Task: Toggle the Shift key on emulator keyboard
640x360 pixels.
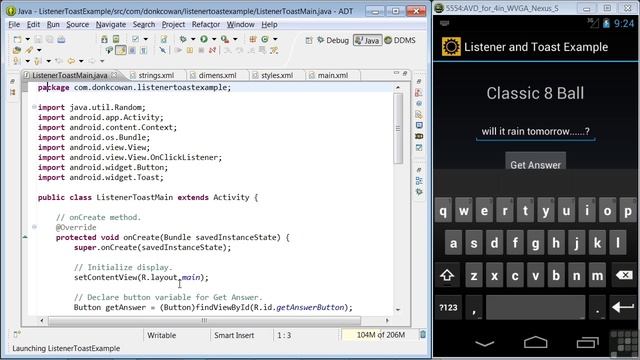Action: tap(447, 276)
